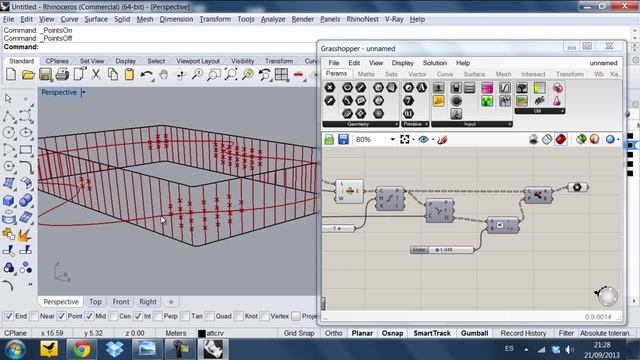Select the Pan hand tool
This screenshot has height=360, width=640.
pyautogui.click(x=164, y=74)
